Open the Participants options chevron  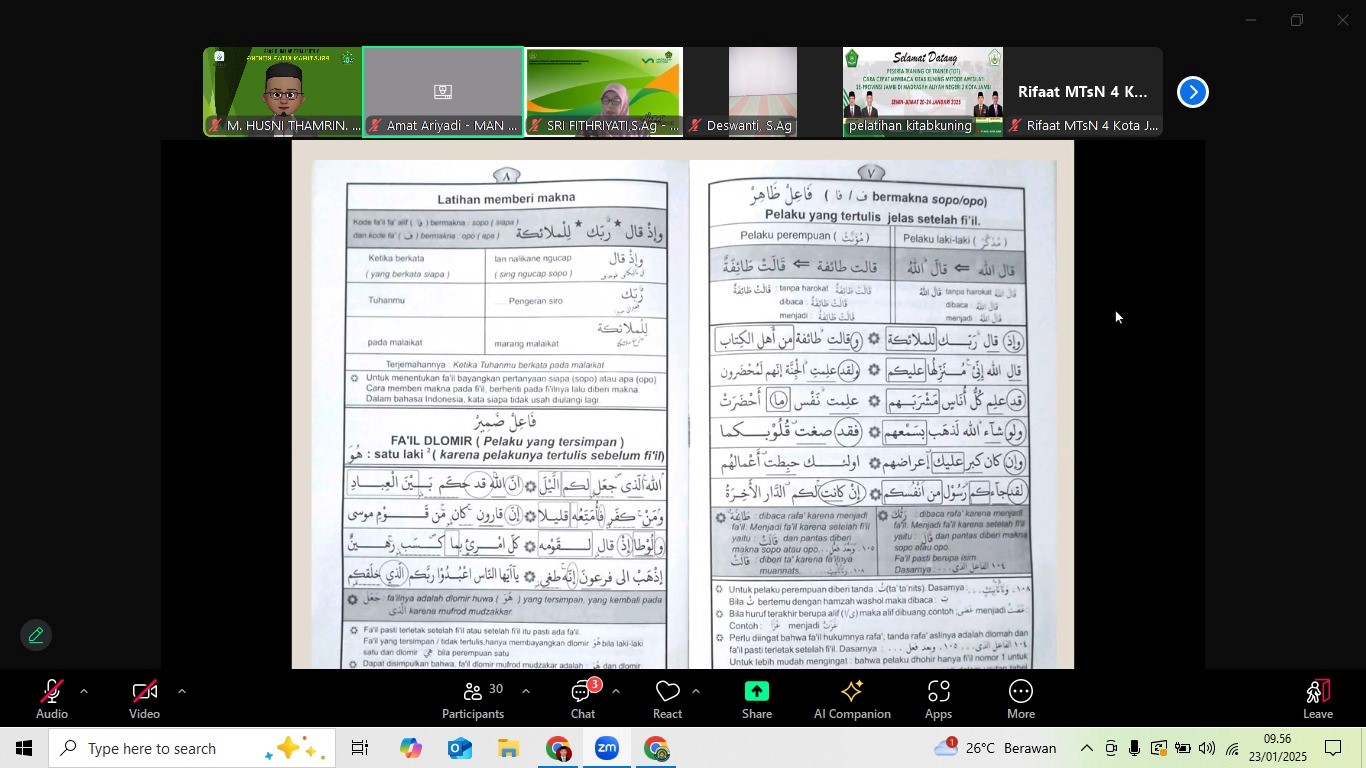pos(524,690)
